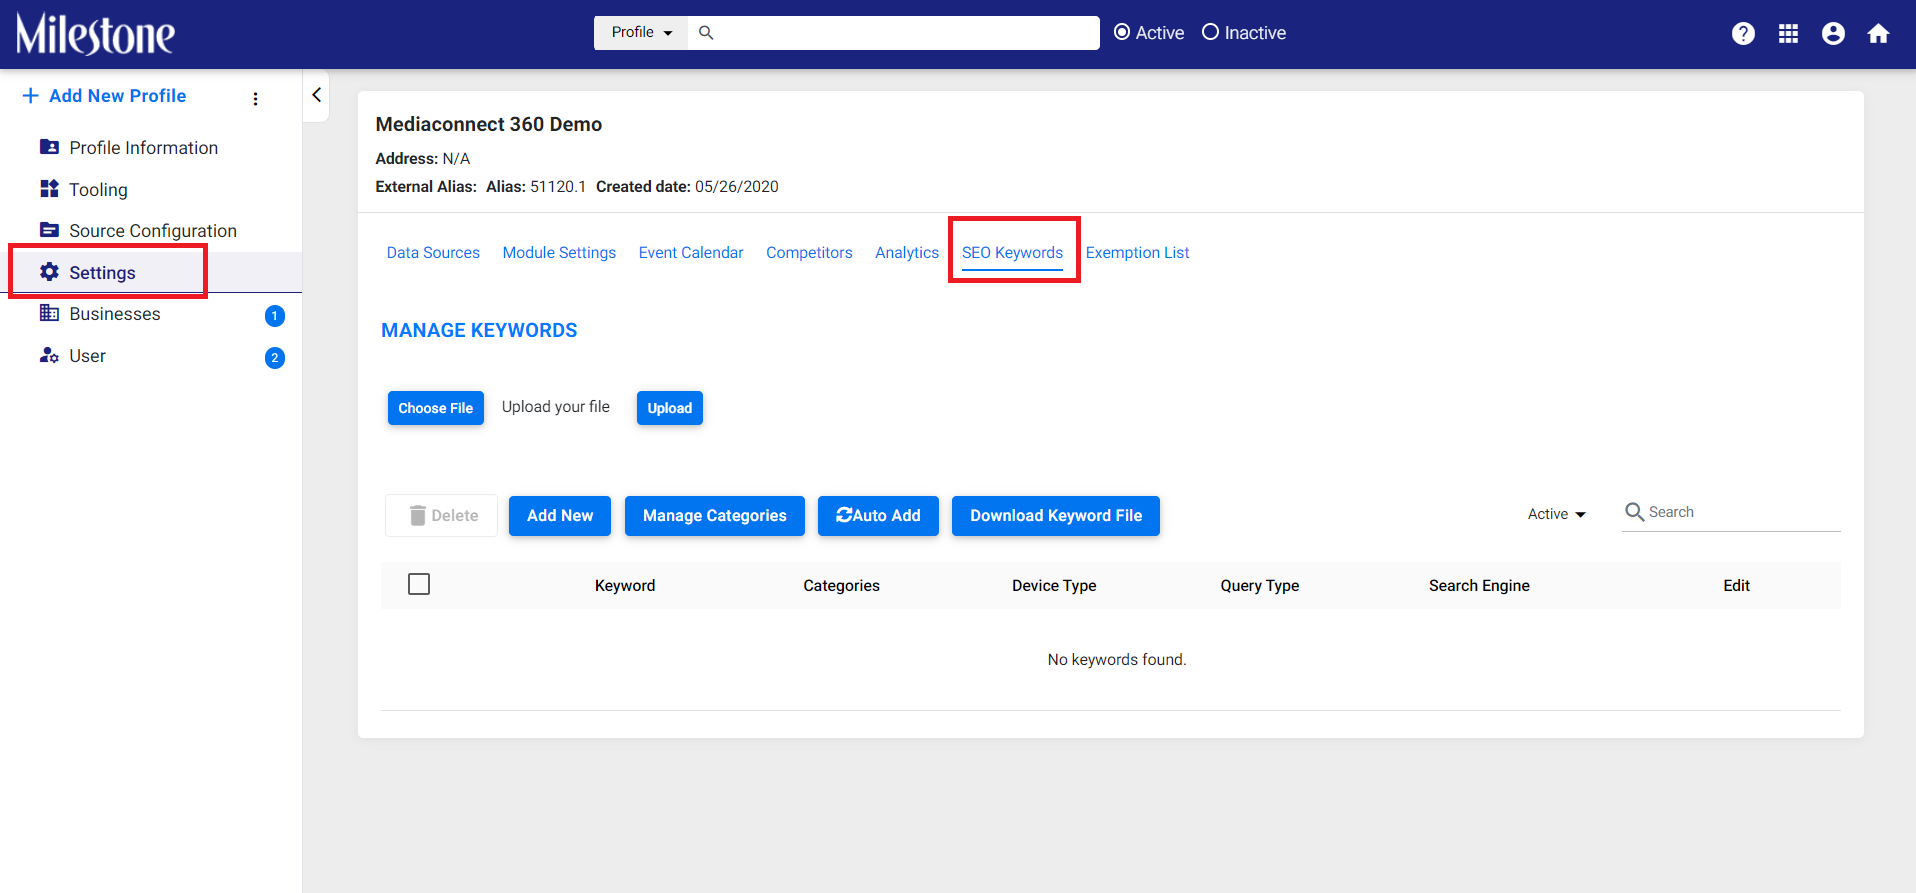Open the help question mark icon
The image size is (1916, 893).
tap(1743, 33)
